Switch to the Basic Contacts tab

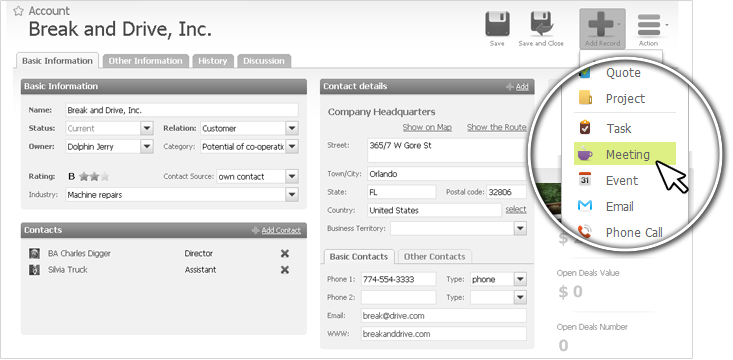click(359, 257)
